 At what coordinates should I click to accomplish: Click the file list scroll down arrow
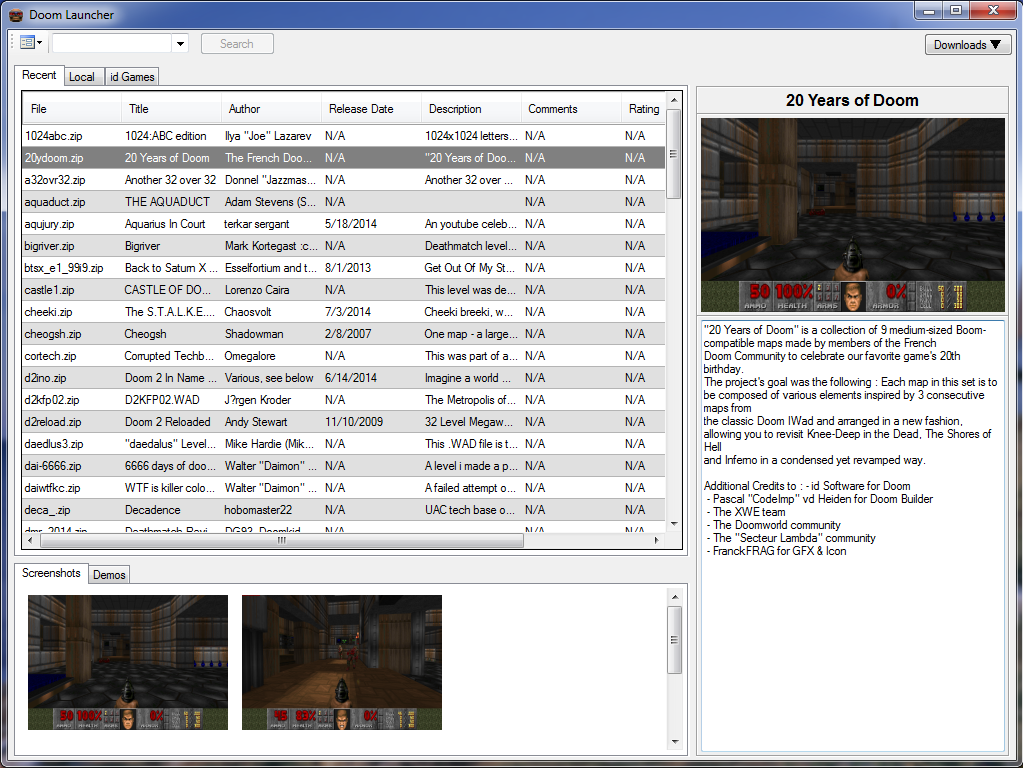[x=674, y=524]
